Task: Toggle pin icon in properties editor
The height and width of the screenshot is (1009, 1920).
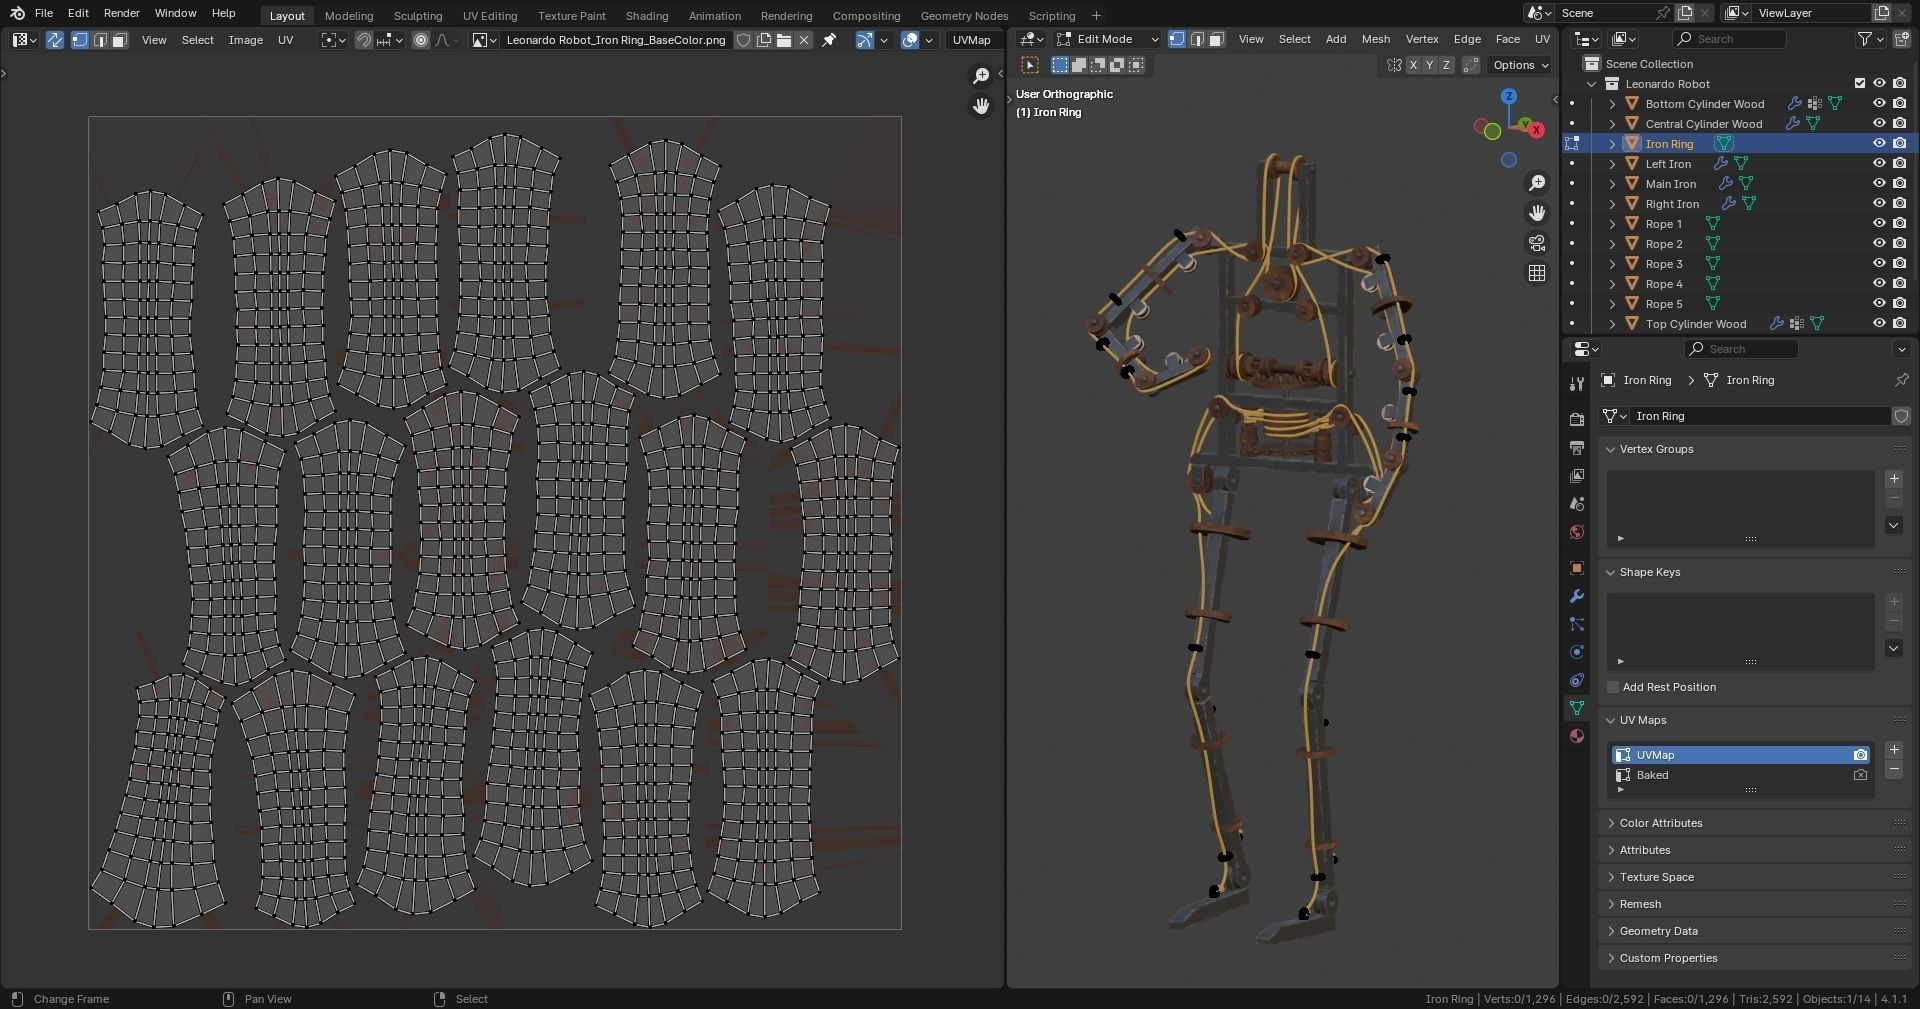Action: point(1901,380)
